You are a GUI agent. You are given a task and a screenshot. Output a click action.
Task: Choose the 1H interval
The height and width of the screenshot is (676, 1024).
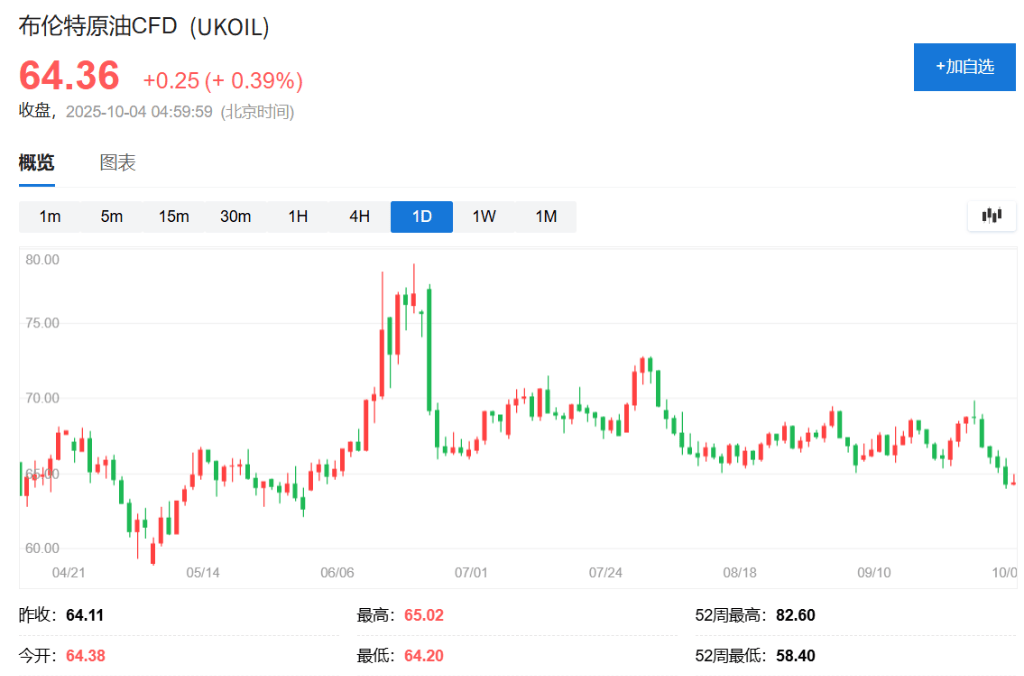tap(298, 216)
